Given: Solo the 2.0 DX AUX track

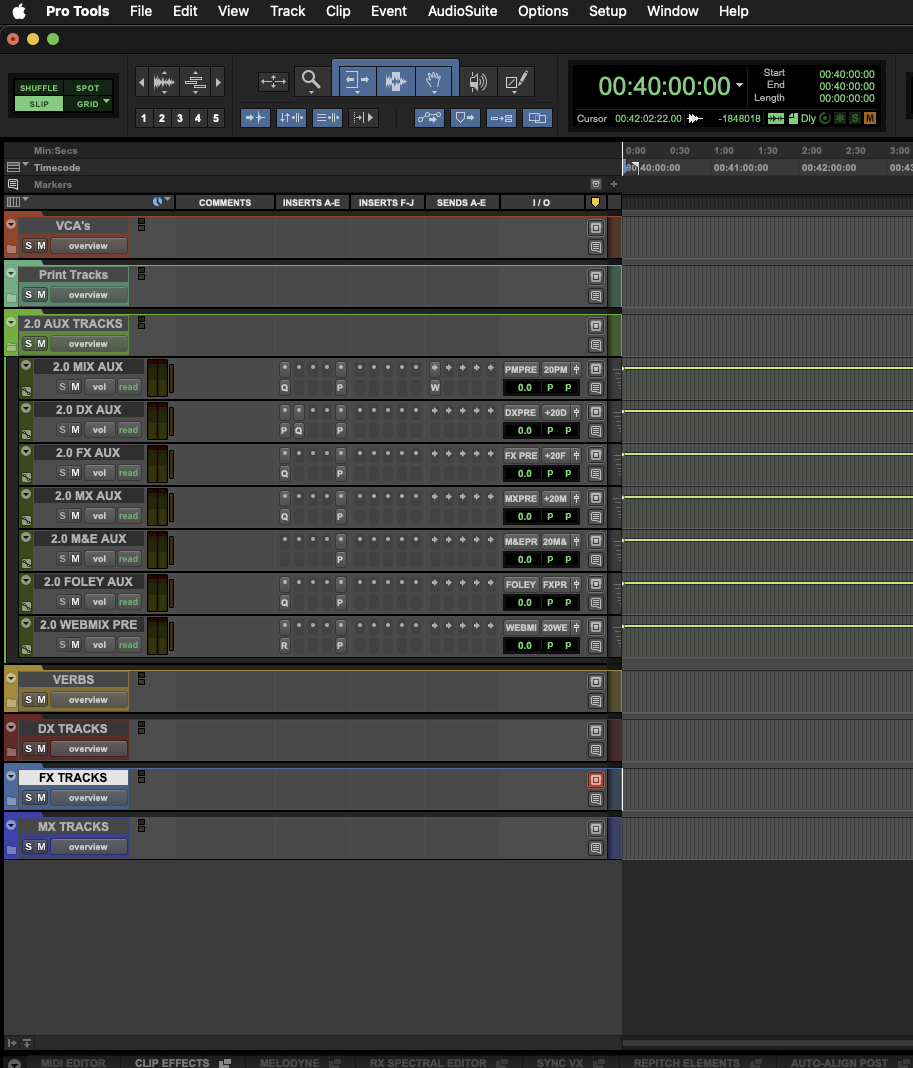Looking at the screenshot, I should coord(62,430).
